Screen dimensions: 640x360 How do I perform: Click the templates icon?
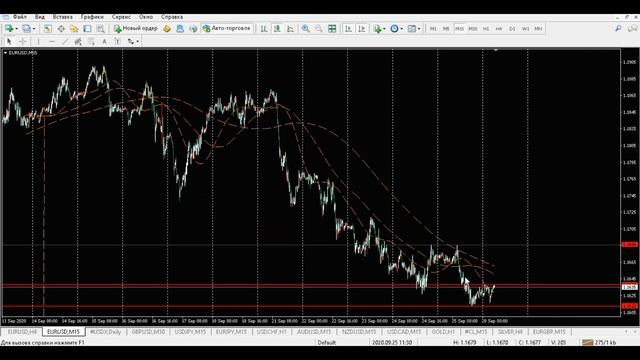click(412, 29)
